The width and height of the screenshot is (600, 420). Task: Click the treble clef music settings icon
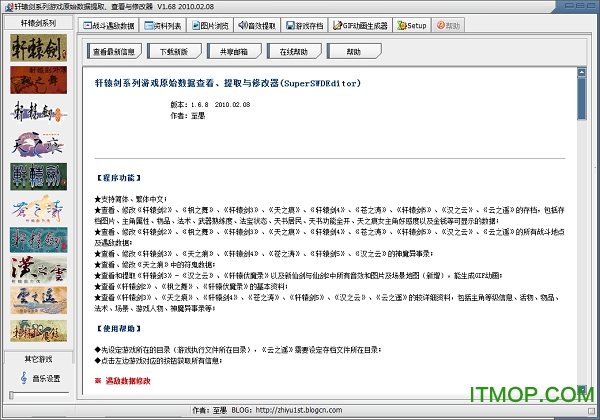(22, 378)
